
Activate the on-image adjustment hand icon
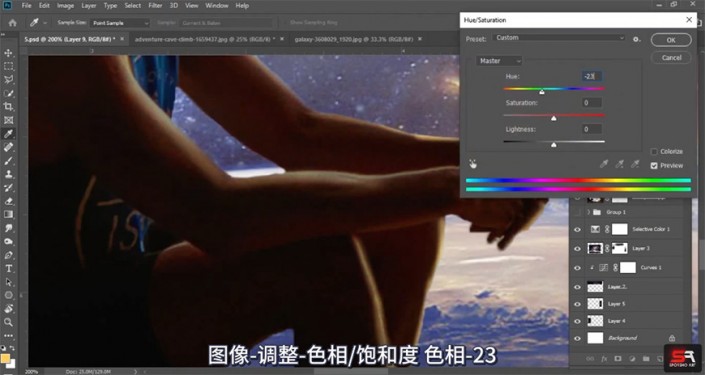point(473,164)
